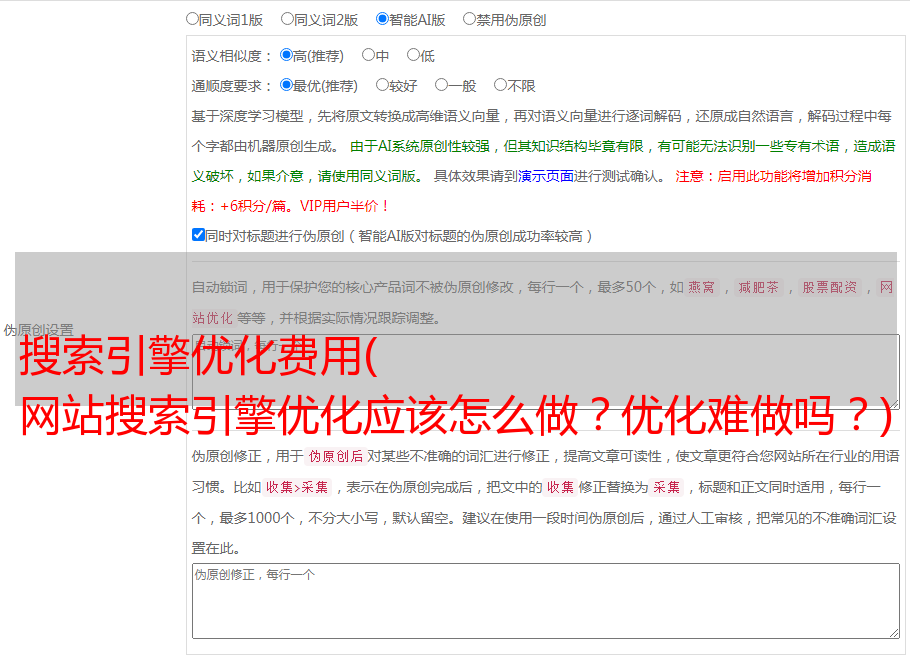Select 不限 for 通顺度要求

pos(500,85)
